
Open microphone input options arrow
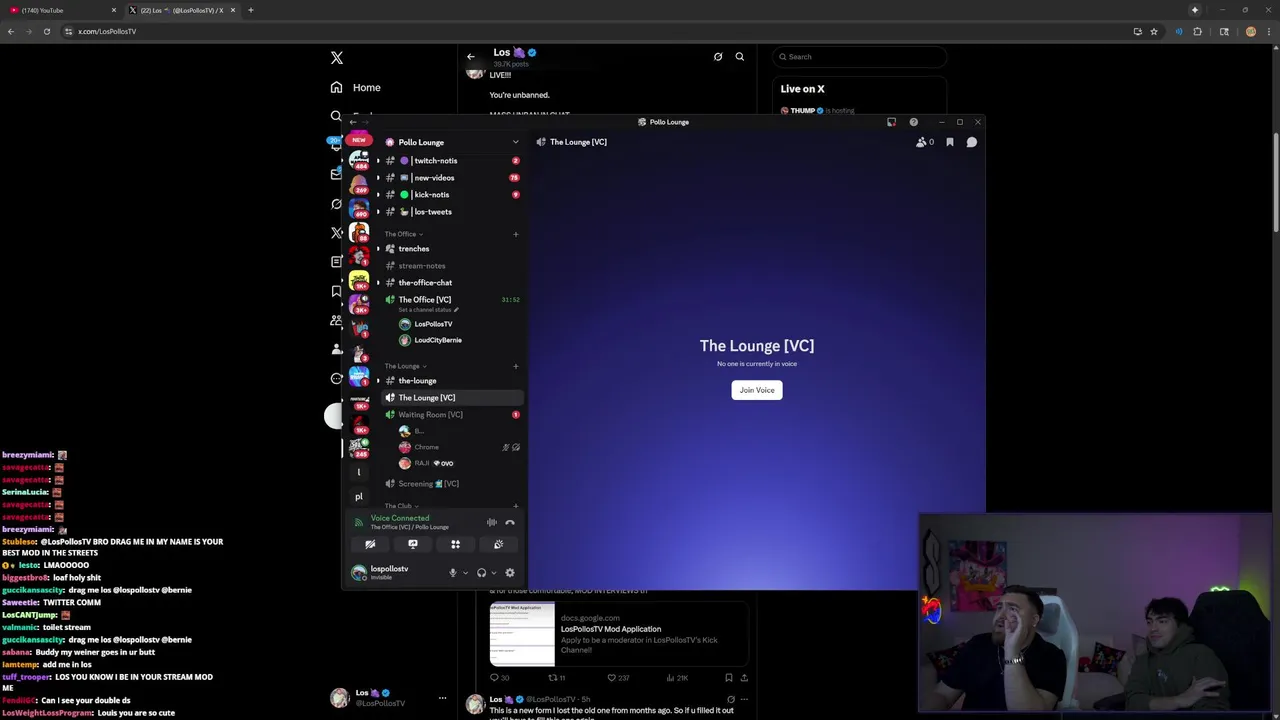click(464, 573)
